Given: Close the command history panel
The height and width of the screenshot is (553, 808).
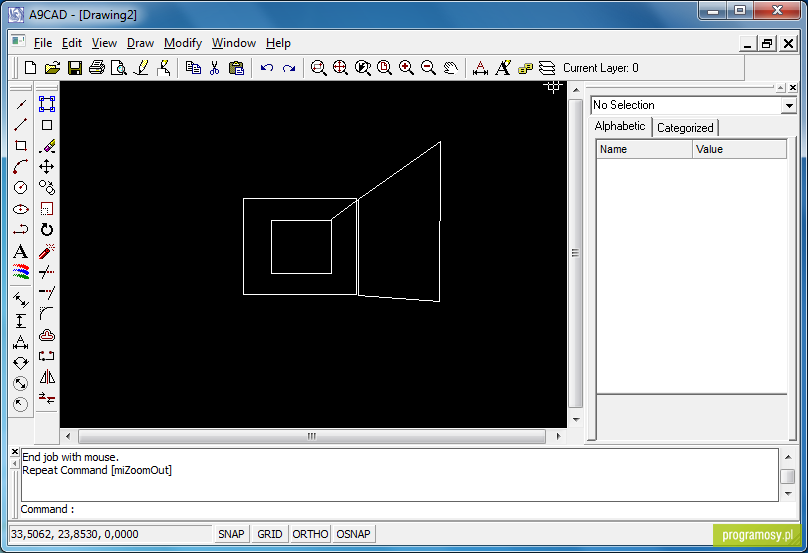Looking at the screenshot, I should pos(15,452).
